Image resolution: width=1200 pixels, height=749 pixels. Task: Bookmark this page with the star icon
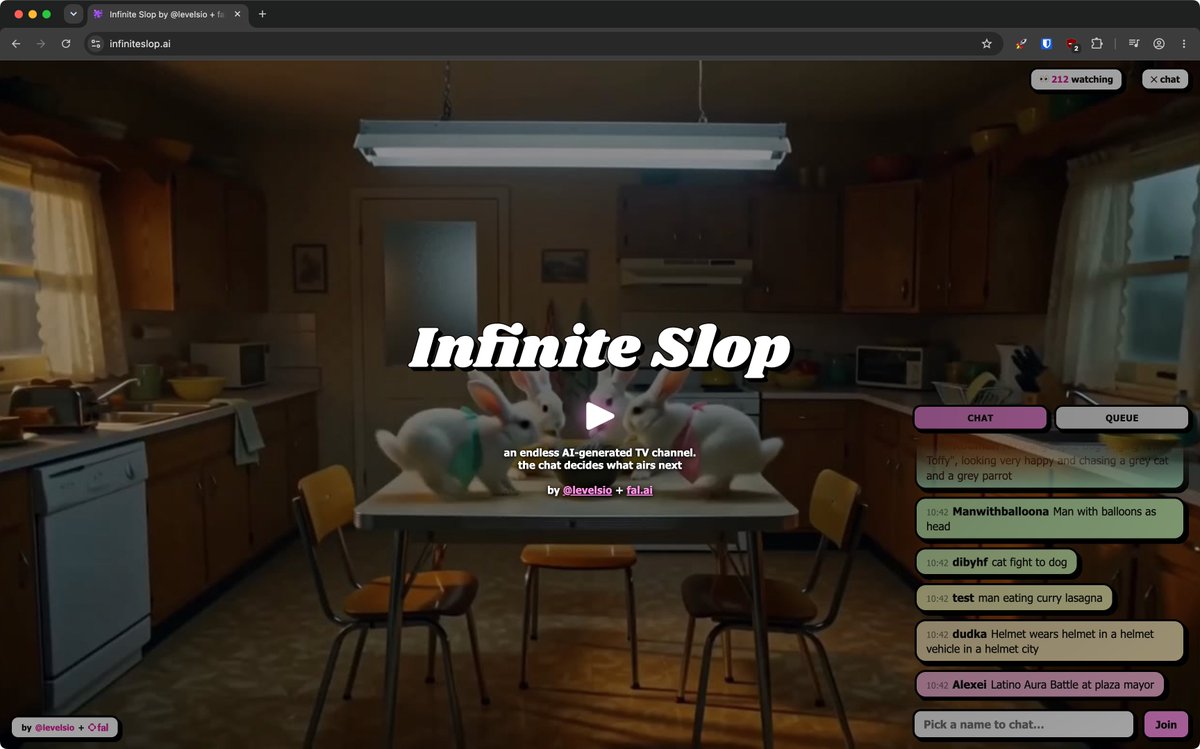[x=987, y=44]
